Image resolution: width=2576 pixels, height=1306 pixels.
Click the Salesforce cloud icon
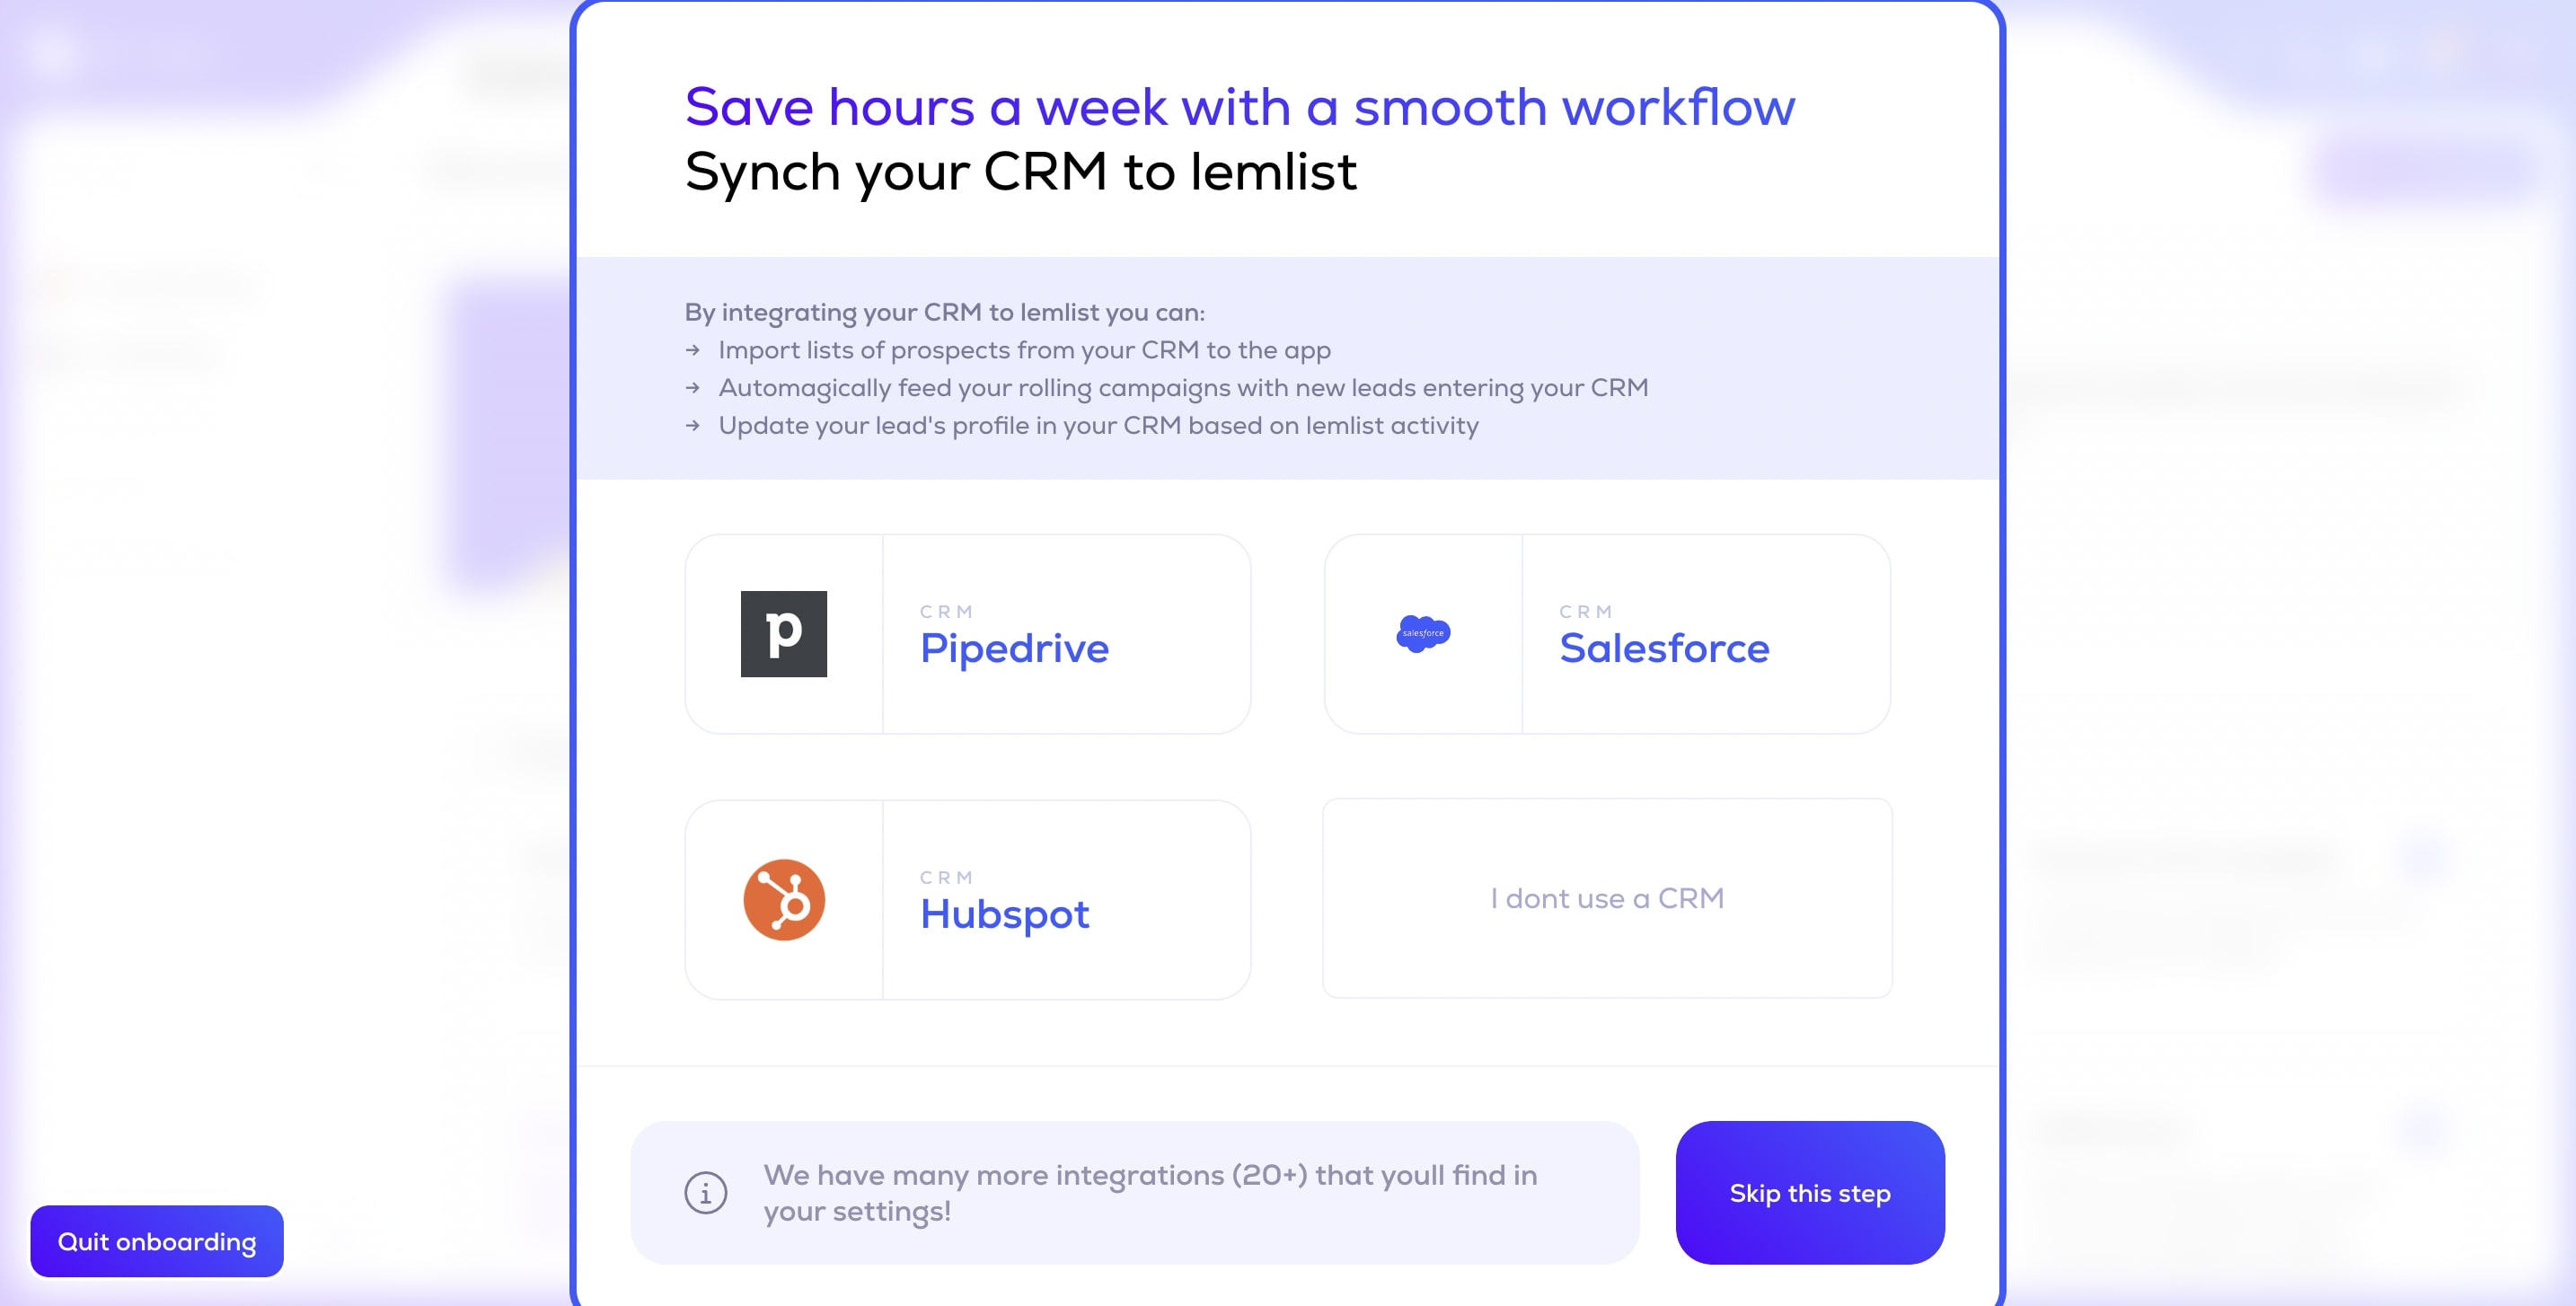[1422, 633]
